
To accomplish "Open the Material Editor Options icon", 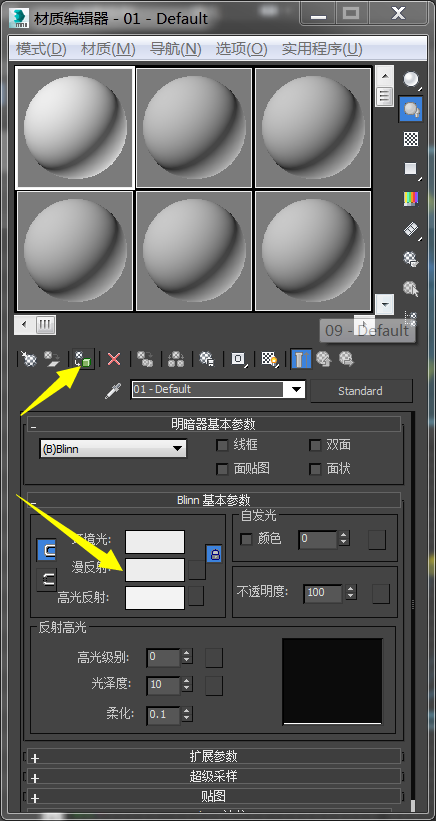I will tap(411, 259).
